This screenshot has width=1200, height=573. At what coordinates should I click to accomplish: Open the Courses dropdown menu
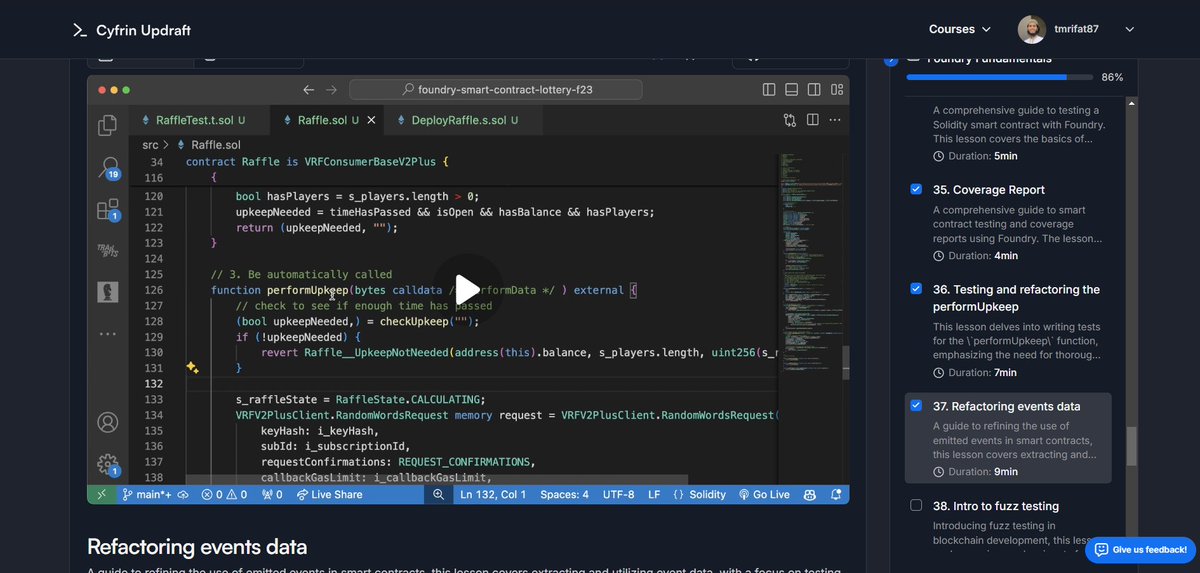click(x=960, y=29)
